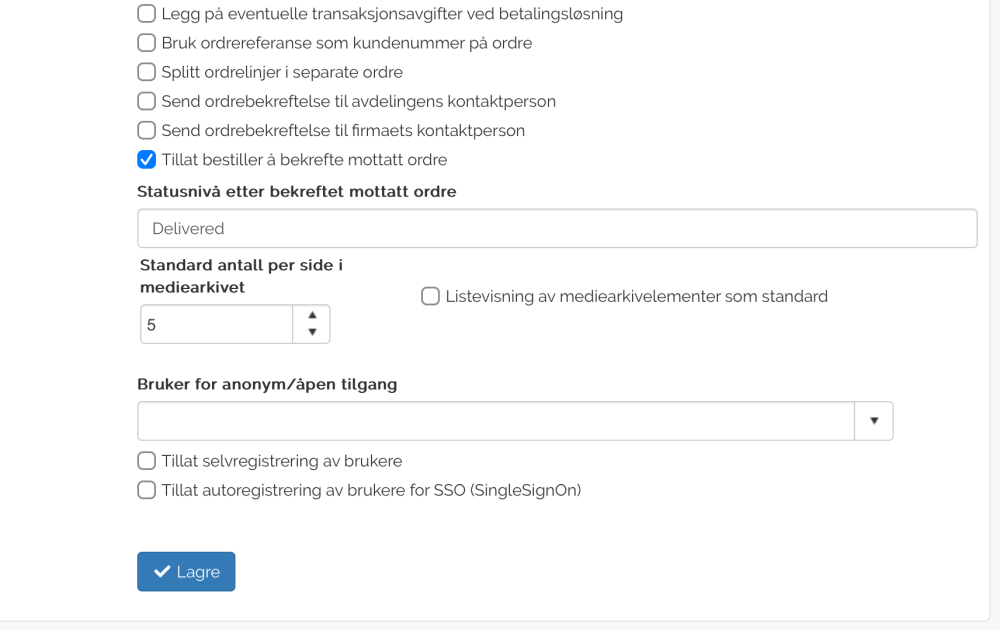Enable Splitt ordrelinjer i separate ordre
The image size is (1000, 630).
147,72
